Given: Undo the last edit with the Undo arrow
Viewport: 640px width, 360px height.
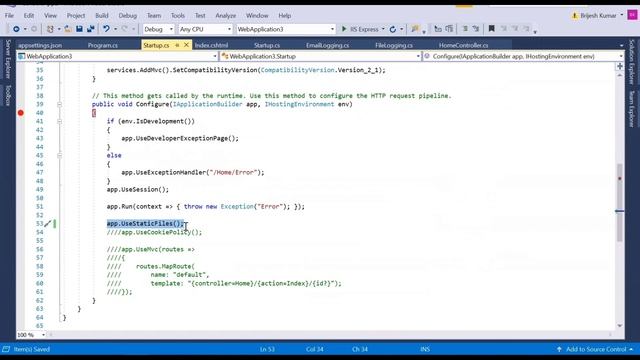Looking at the screenshot, I should pyautogui.click(x=106, y=29).
